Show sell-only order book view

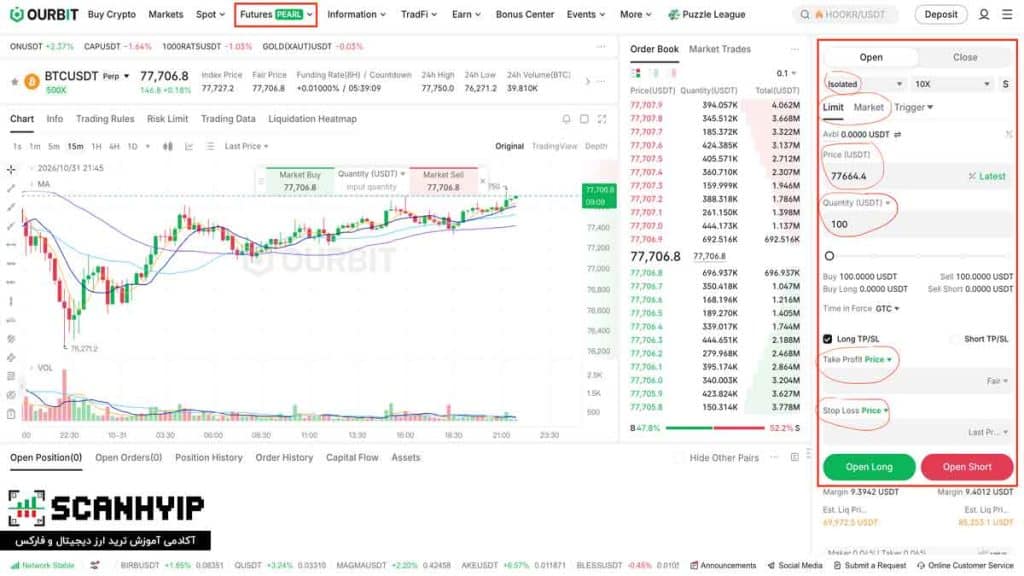click(x=673, y=73)
